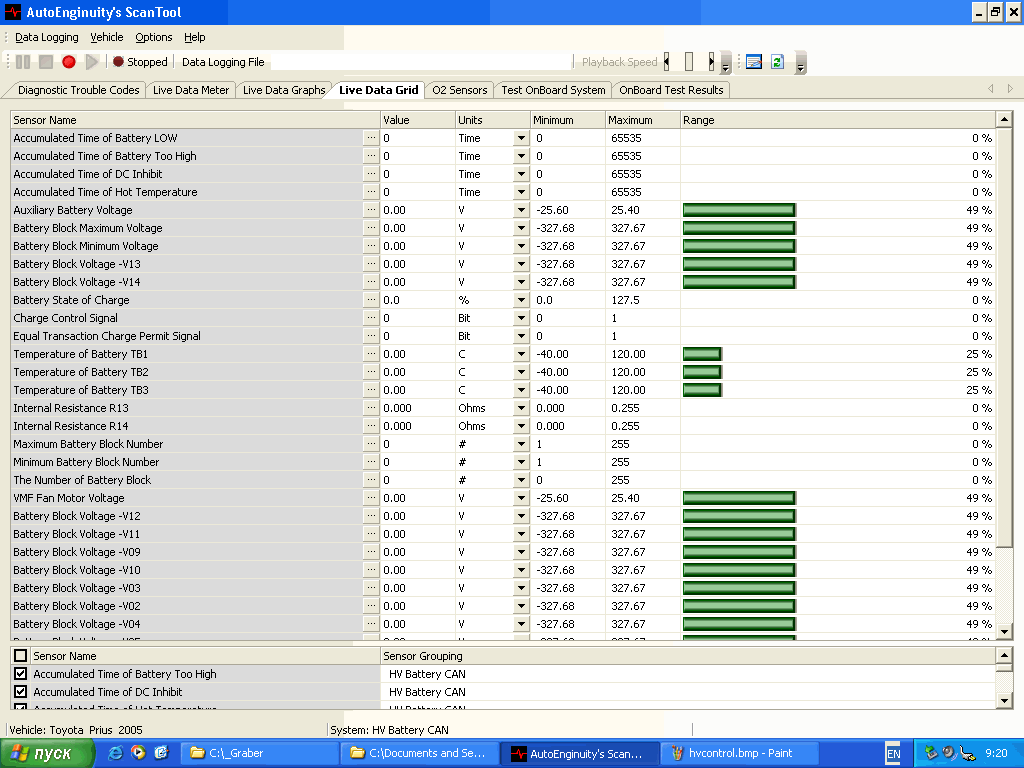Viewport: 1024px width, 768px height.
Task: Click the Playback Speed slider thumb
Action: tap(688, 62)
